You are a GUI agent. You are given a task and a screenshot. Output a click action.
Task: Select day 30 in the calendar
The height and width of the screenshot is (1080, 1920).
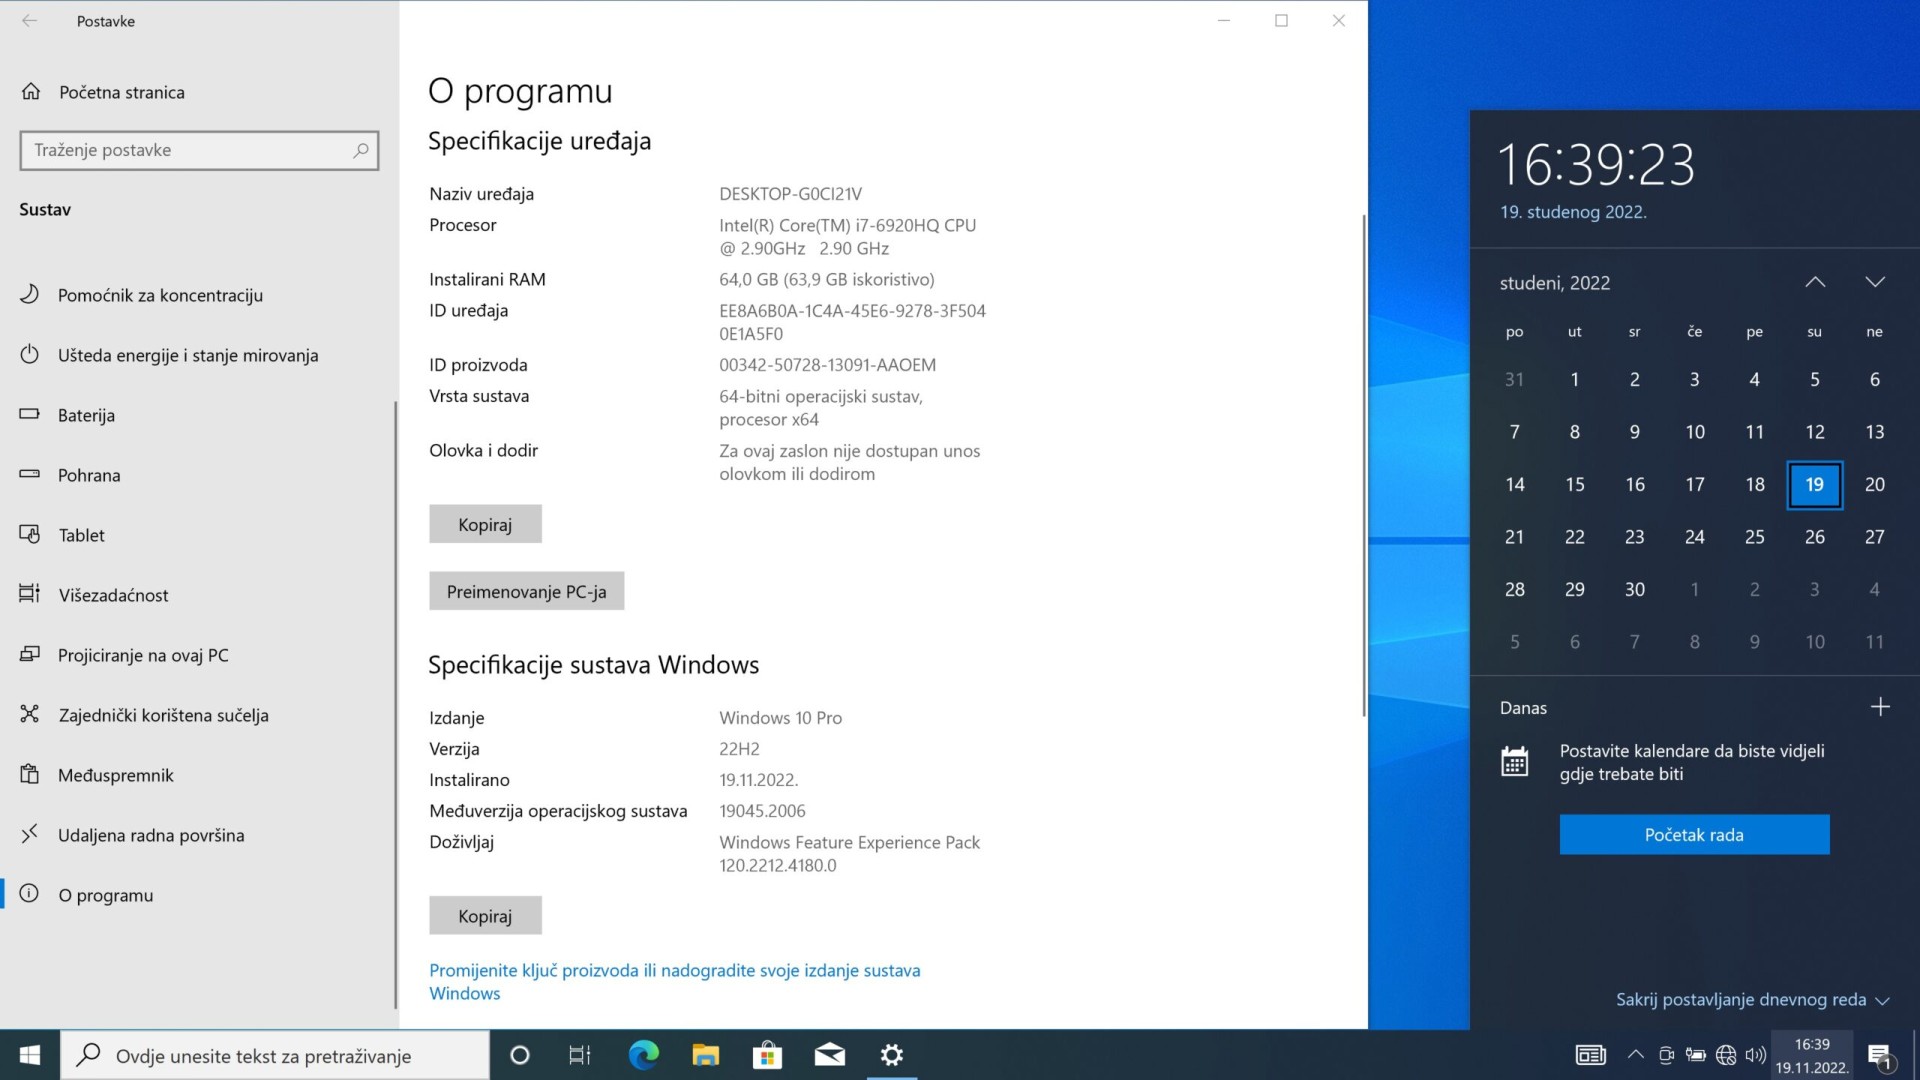pyautogui.click(x=1634, y=589)
